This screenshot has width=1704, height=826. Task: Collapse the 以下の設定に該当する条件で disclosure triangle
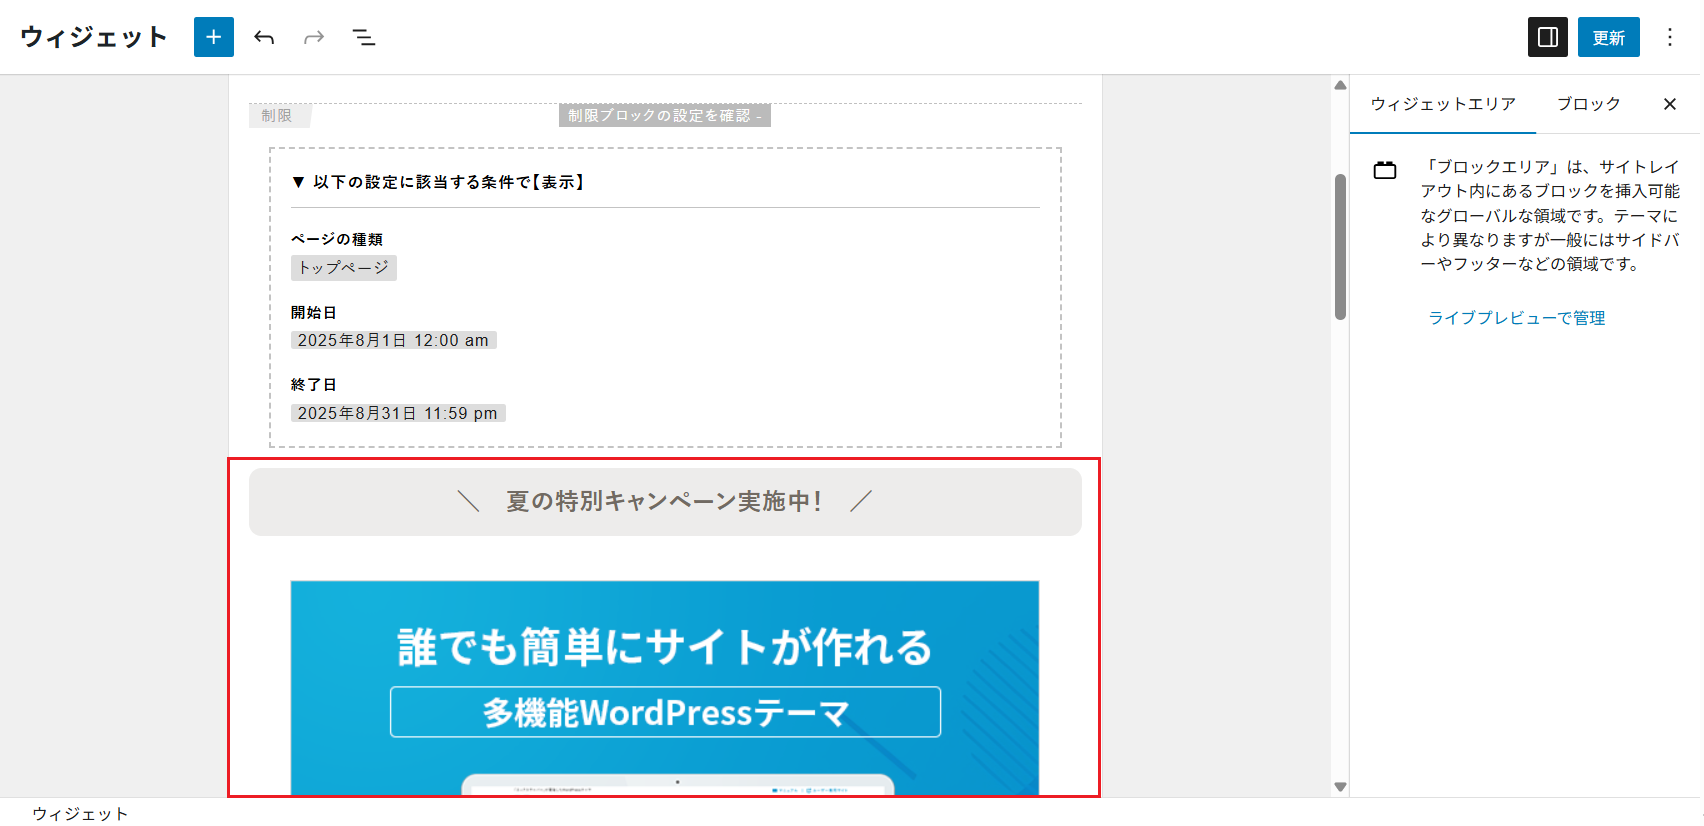coord(298,182)
